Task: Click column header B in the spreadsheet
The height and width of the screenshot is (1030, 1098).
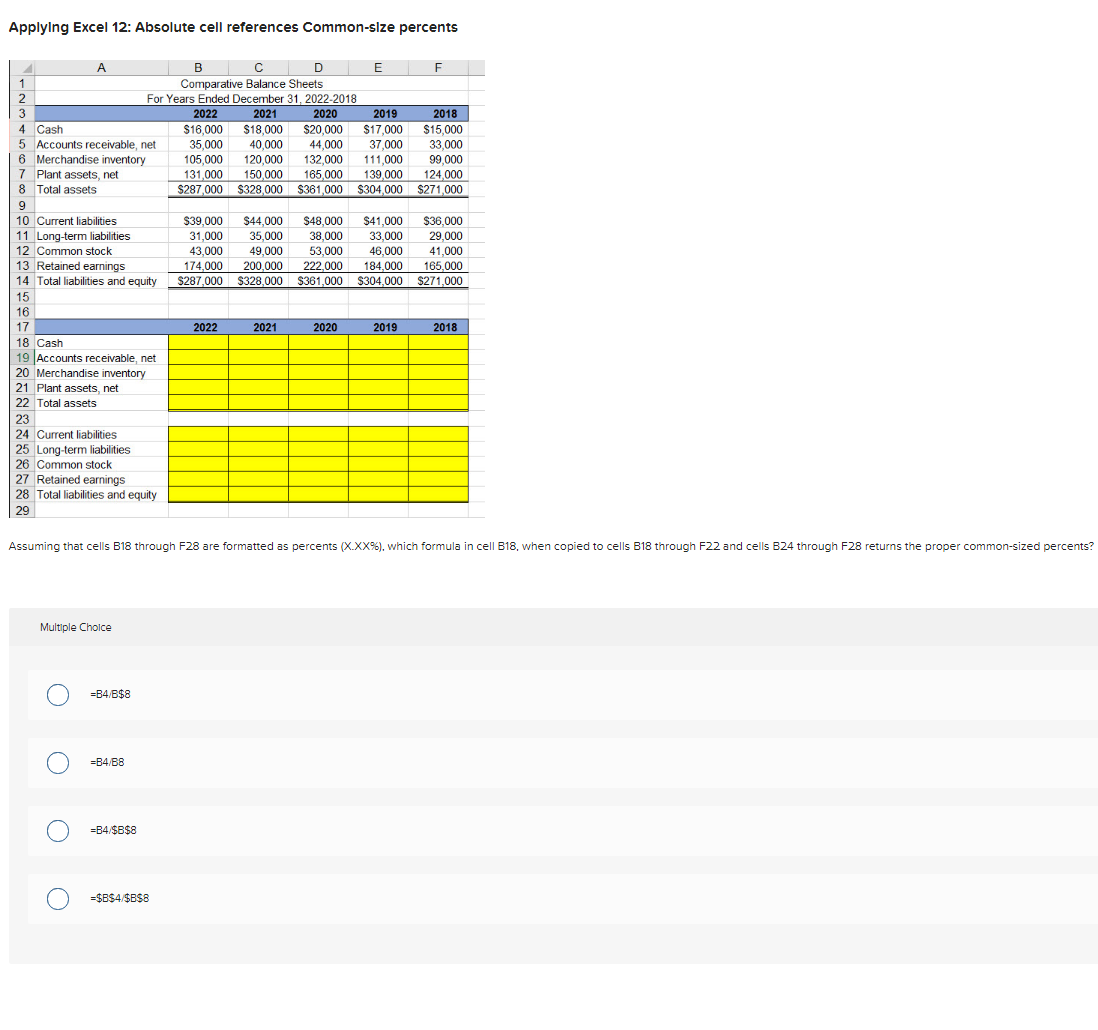Action: click(198, 67)
